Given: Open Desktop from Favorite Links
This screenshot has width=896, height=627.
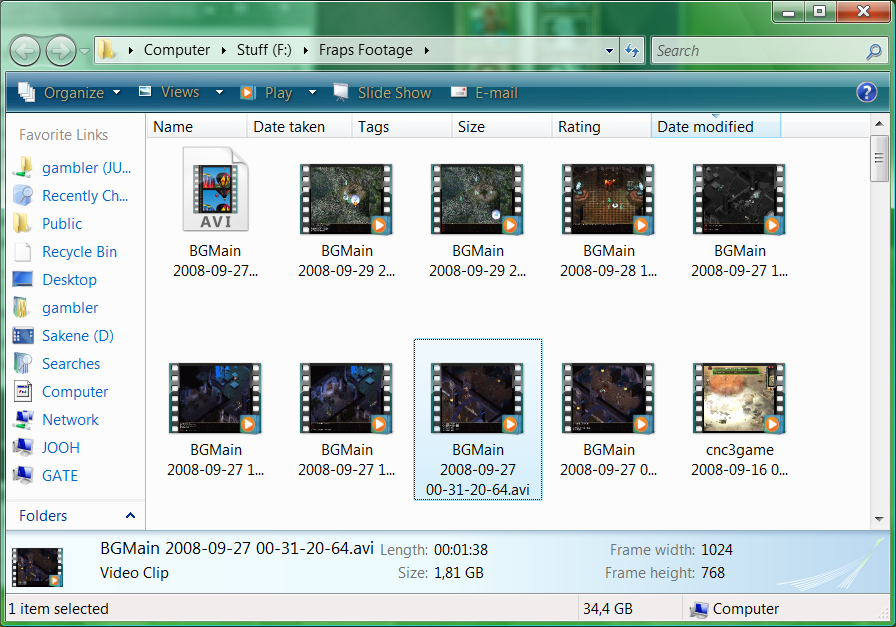Looking at the screenshot, I should point(55,279).
